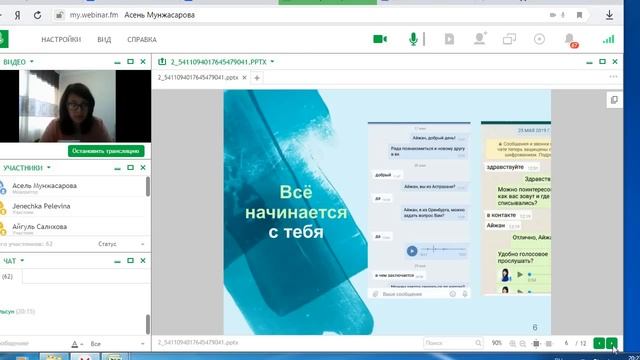Reload the browser page
Image resolution: width=640 pixels, height=360 pixels.
(37, 15)
